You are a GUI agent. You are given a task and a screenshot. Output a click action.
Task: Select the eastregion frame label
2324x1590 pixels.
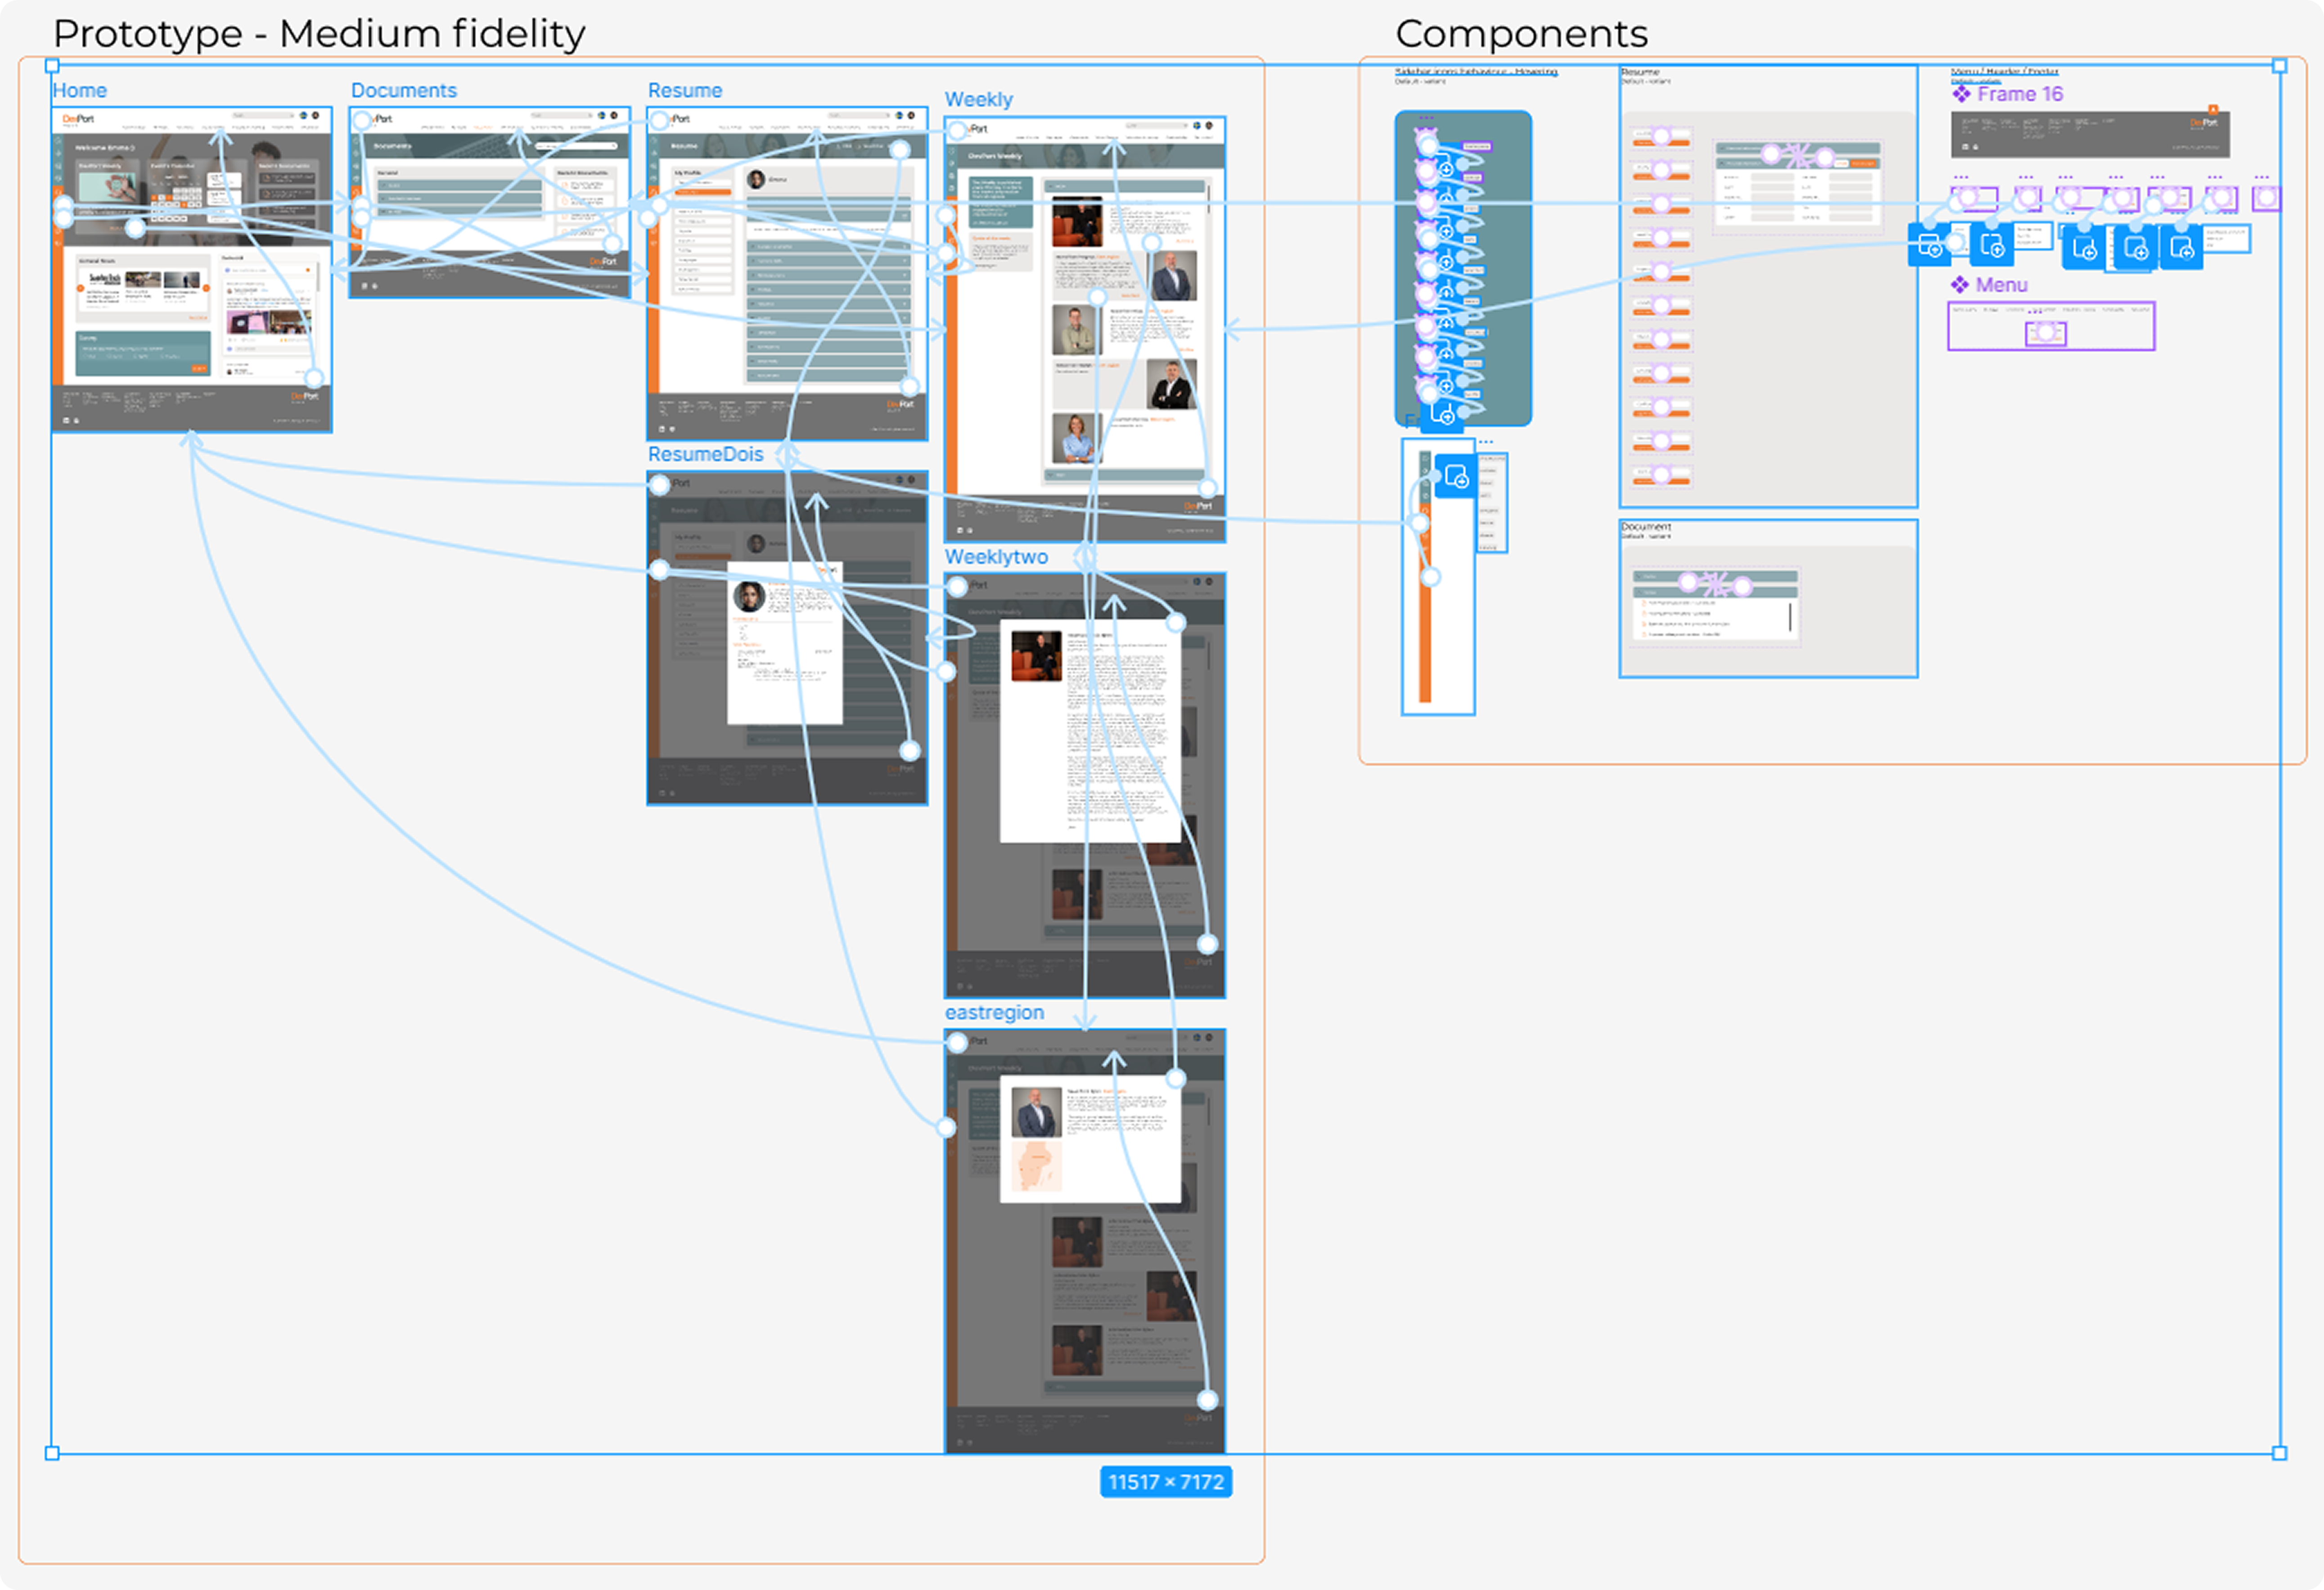pos(994,1013)
